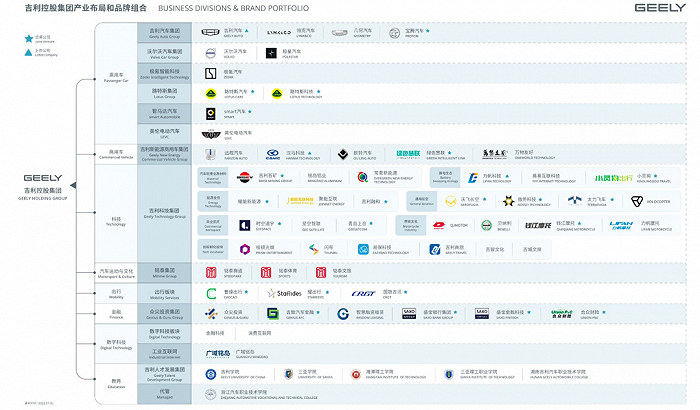The width and height of the screenshot is (700, 410).
Task: Click the Geely Holding Group logo on the left
Action: (43, 178)
